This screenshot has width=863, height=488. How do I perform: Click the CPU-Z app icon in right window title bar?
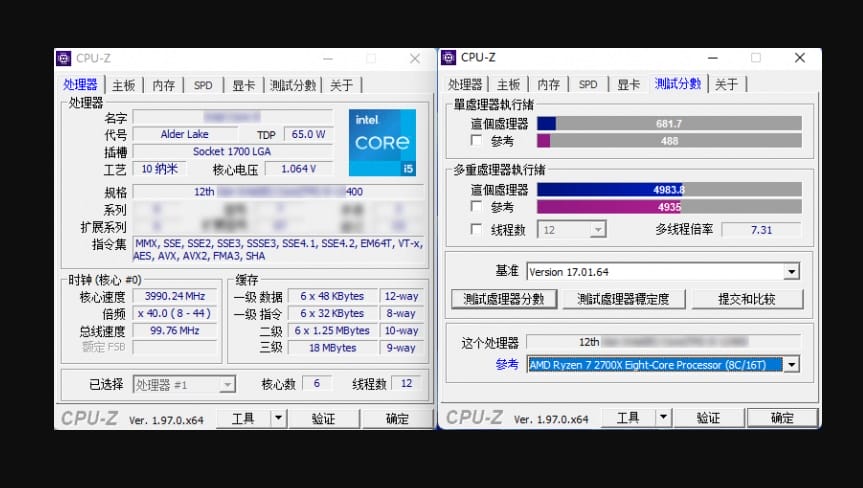(449, 57)
